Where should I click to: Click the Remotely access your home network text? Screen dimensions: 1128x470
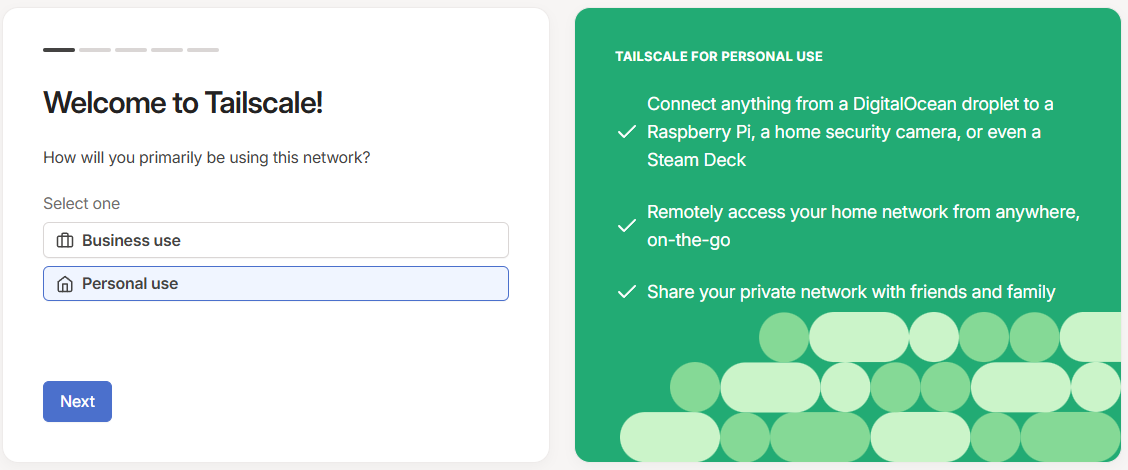pyautogui.click(x=863, y=212)
